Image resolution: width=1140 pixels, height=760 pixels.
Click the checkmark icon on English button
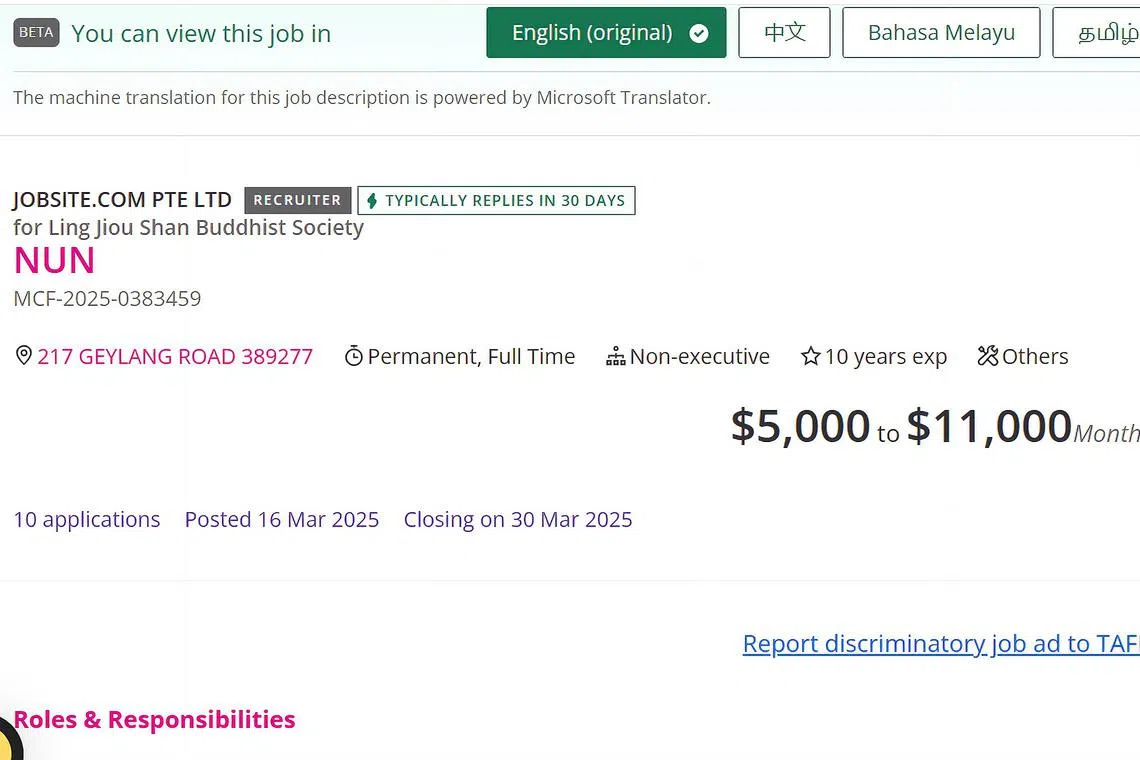click(x=699, y=33)
